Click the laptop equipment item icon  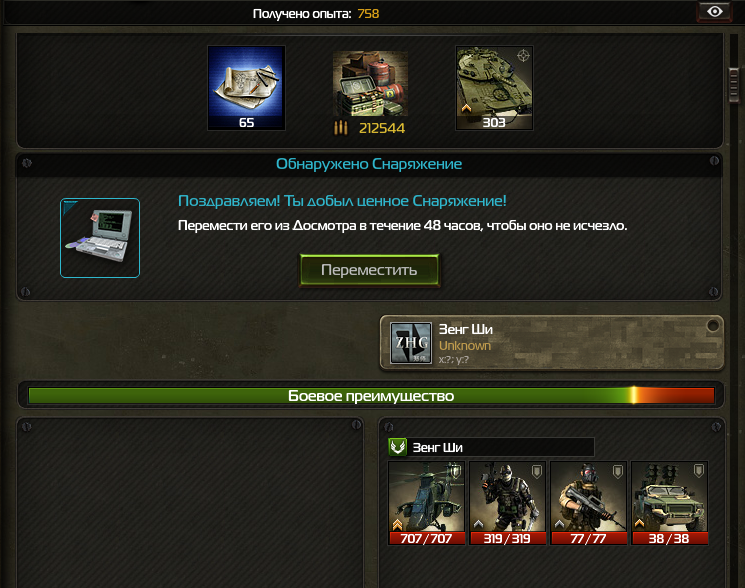pos(100,238)
